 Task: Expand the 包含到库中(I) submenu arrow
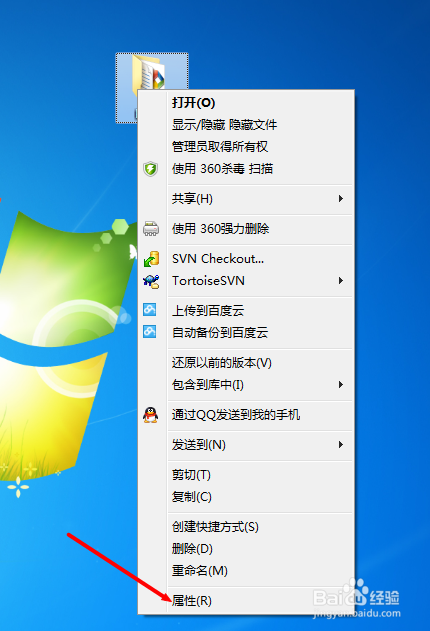[341, 385]
